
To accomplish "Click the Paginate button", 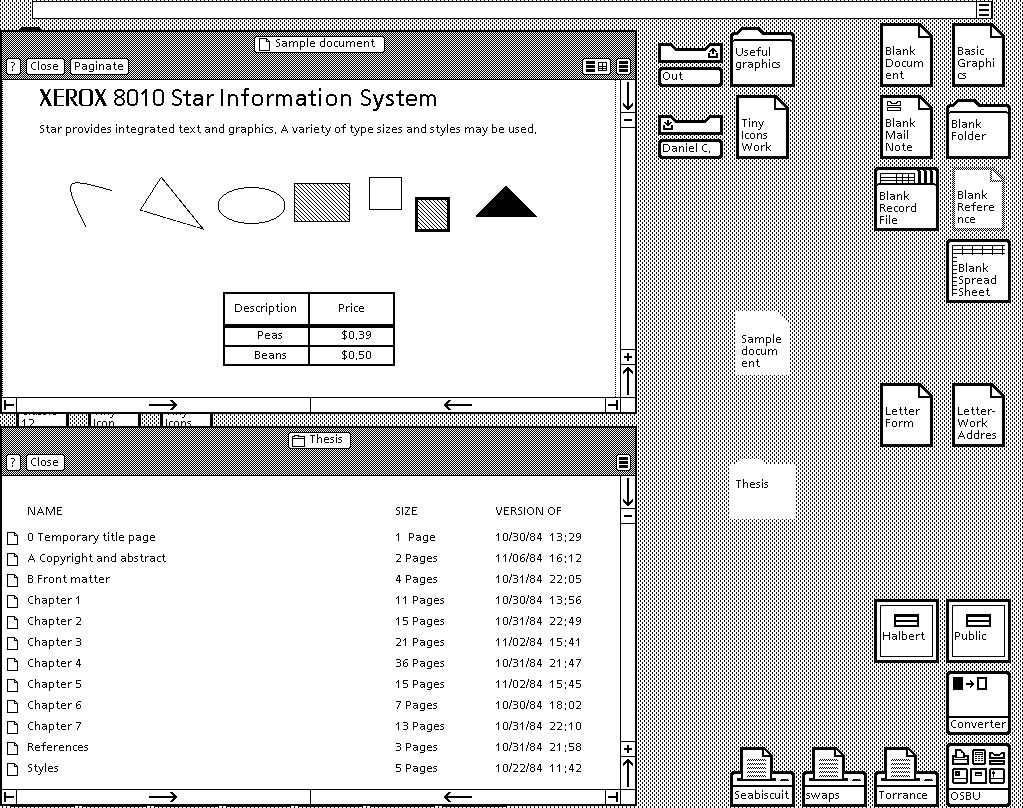I will 98,65.
